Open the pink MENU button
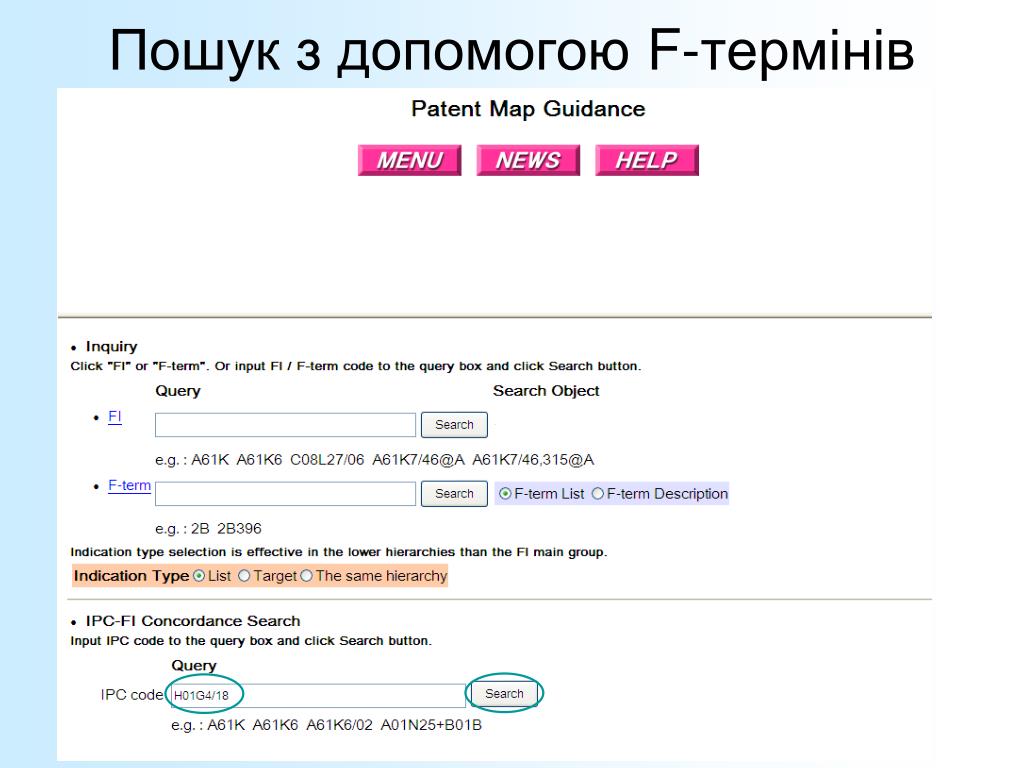Screen dimensions: 1024x768 click(409, 160)
